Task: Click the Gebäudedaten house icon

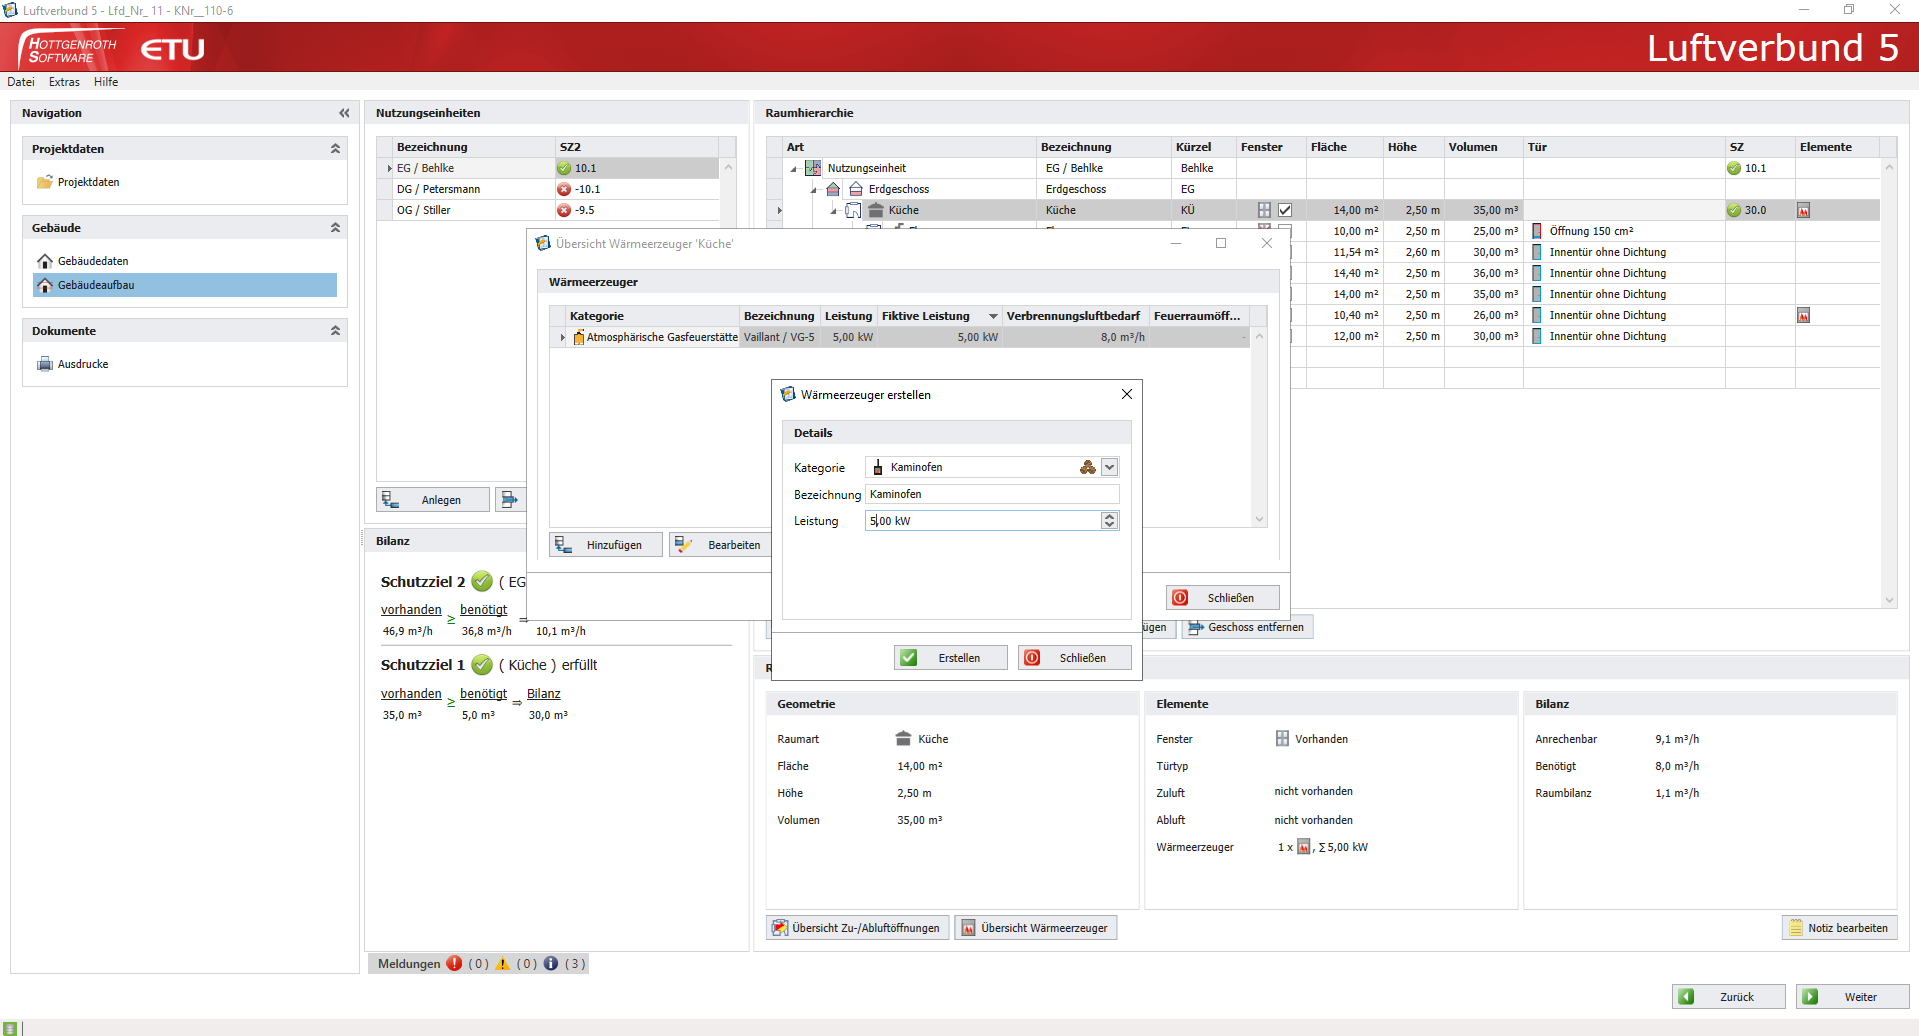Action: (45, 261)
